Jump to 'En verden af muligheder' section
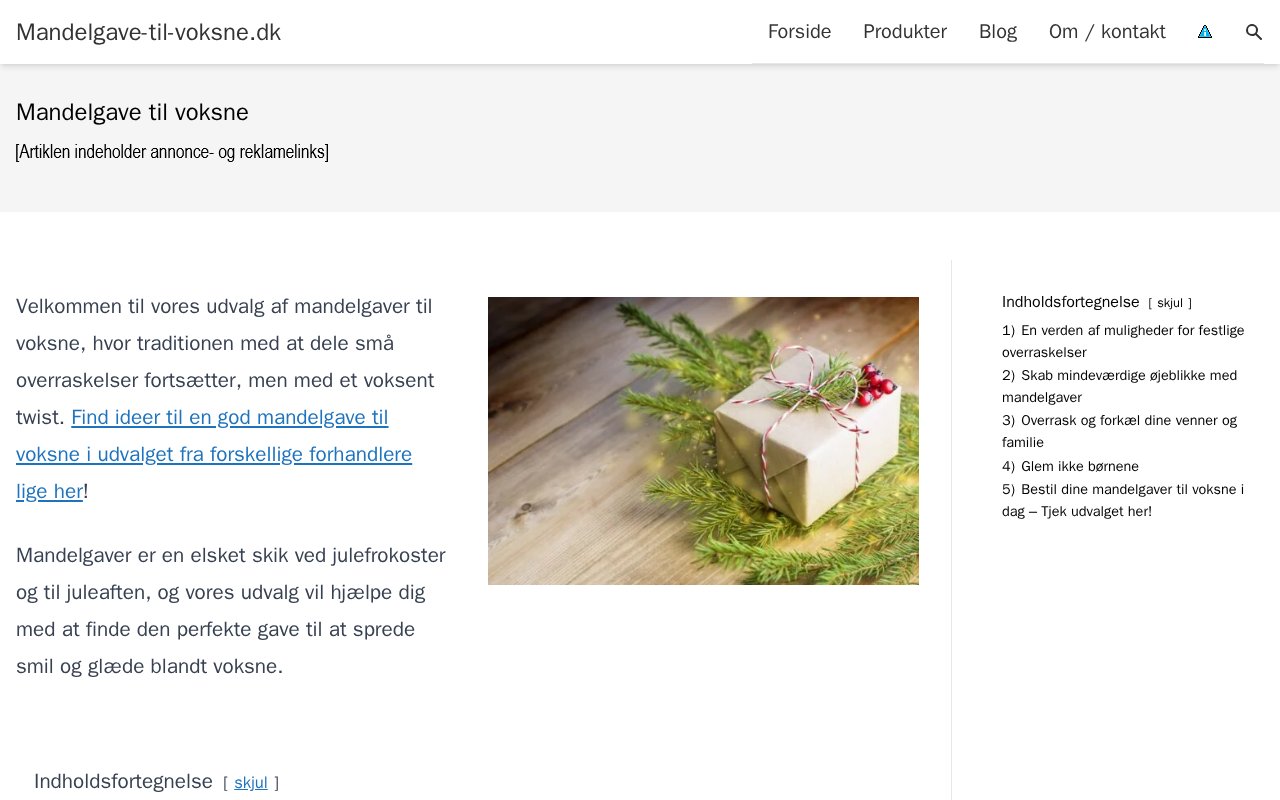 [1123, 341]
